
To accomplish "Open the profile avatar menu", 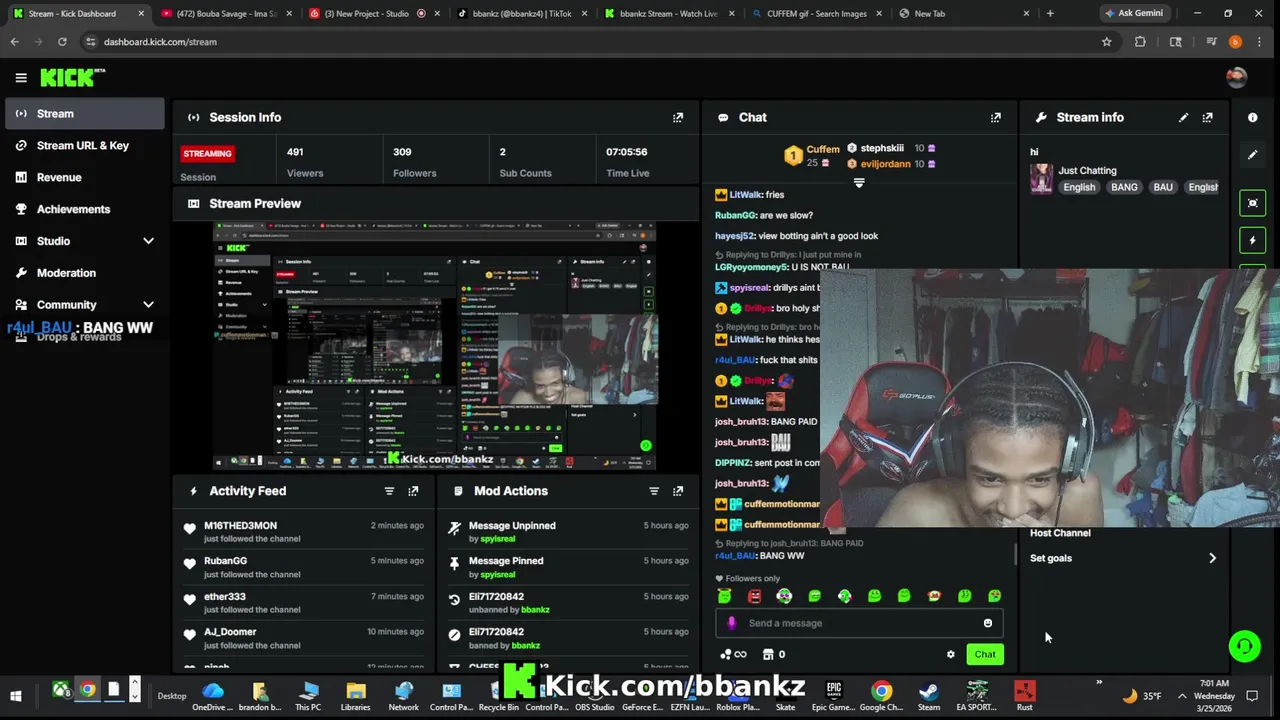I will click(x=1236, y=77).
